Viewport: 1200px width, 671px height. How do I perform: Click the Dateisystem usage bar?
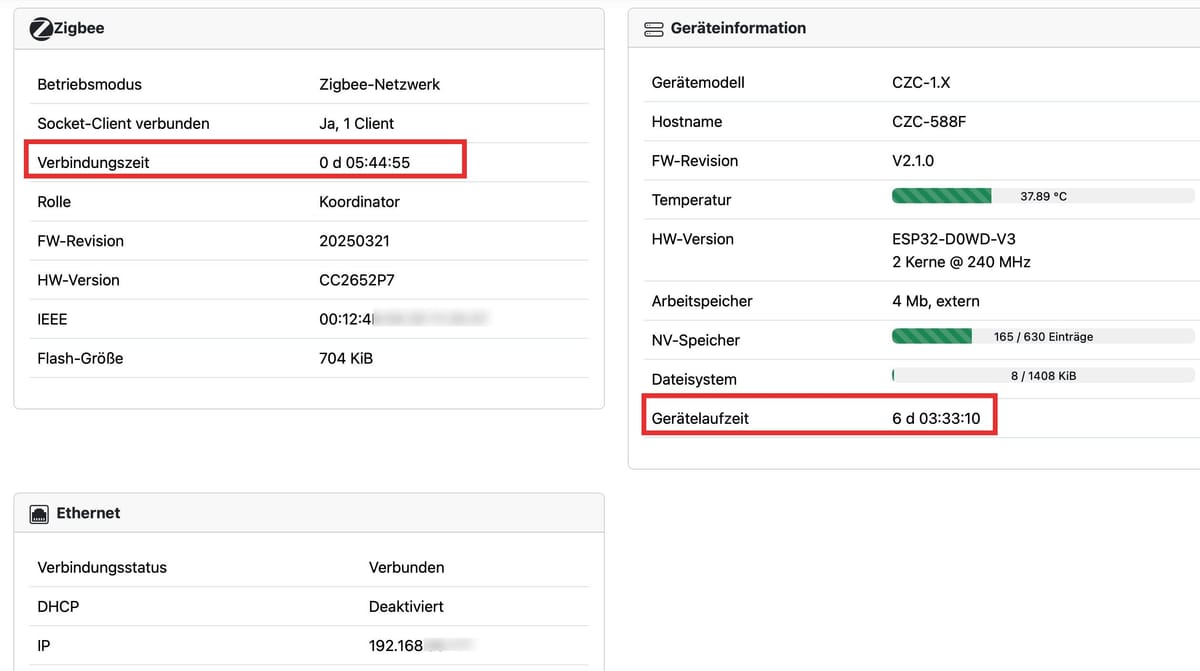[1042, 376]
